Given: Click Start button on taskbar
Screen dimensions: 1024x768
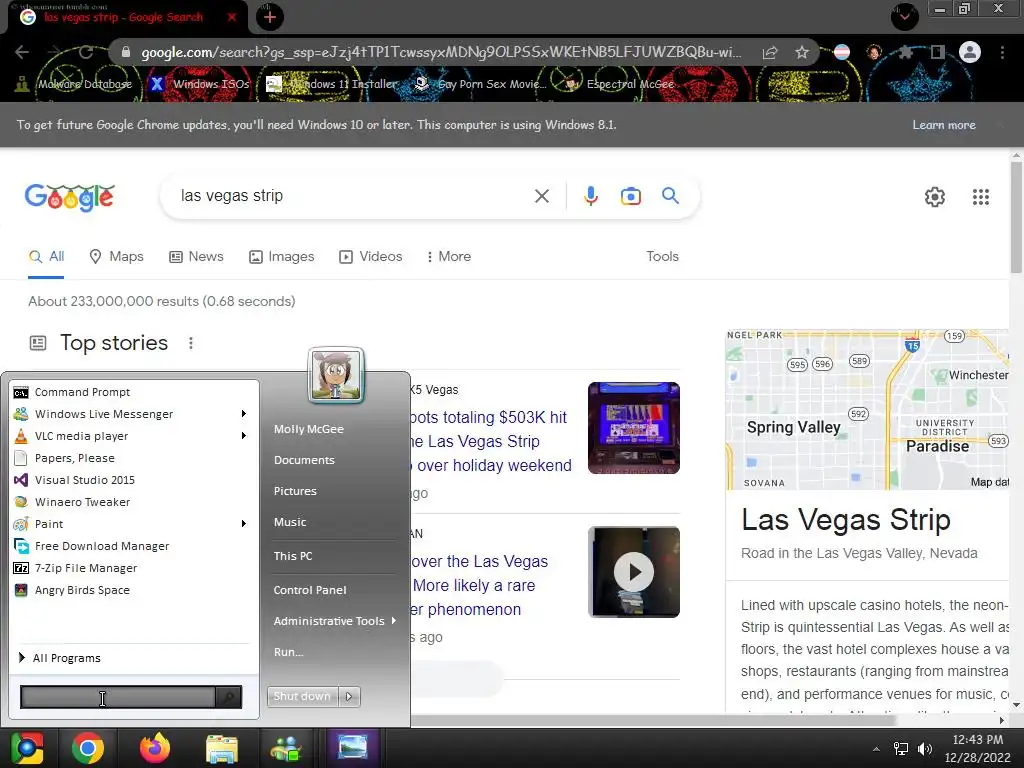Looking at the screenshot, I should click(27, 748).
